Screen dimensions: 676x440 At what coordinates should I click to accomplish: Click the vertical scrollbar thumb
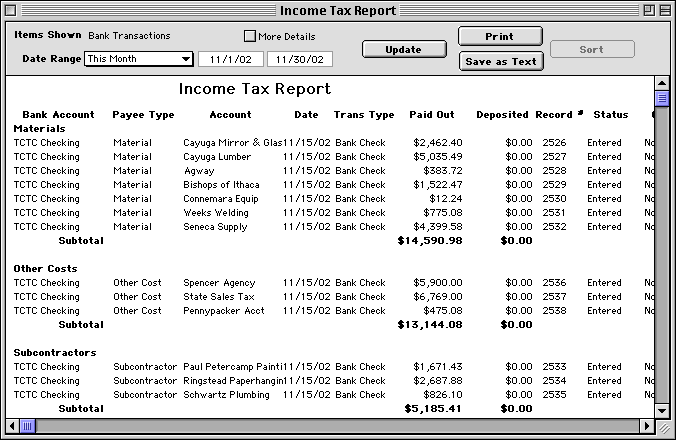tap(661, 98)
